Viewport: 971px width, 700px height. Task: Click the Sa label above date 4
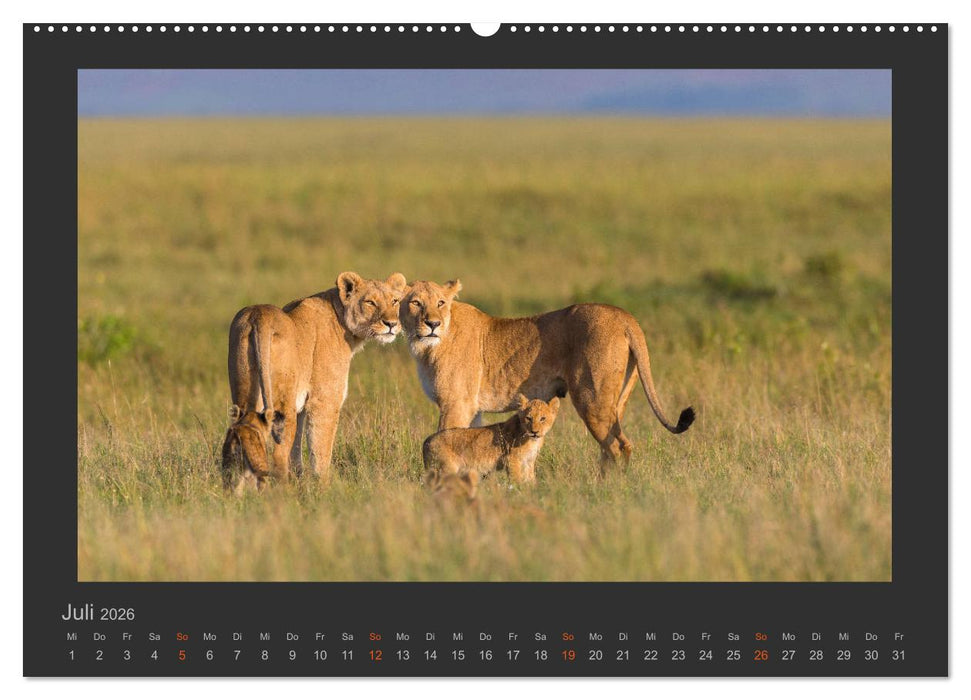tap(152, 636)
